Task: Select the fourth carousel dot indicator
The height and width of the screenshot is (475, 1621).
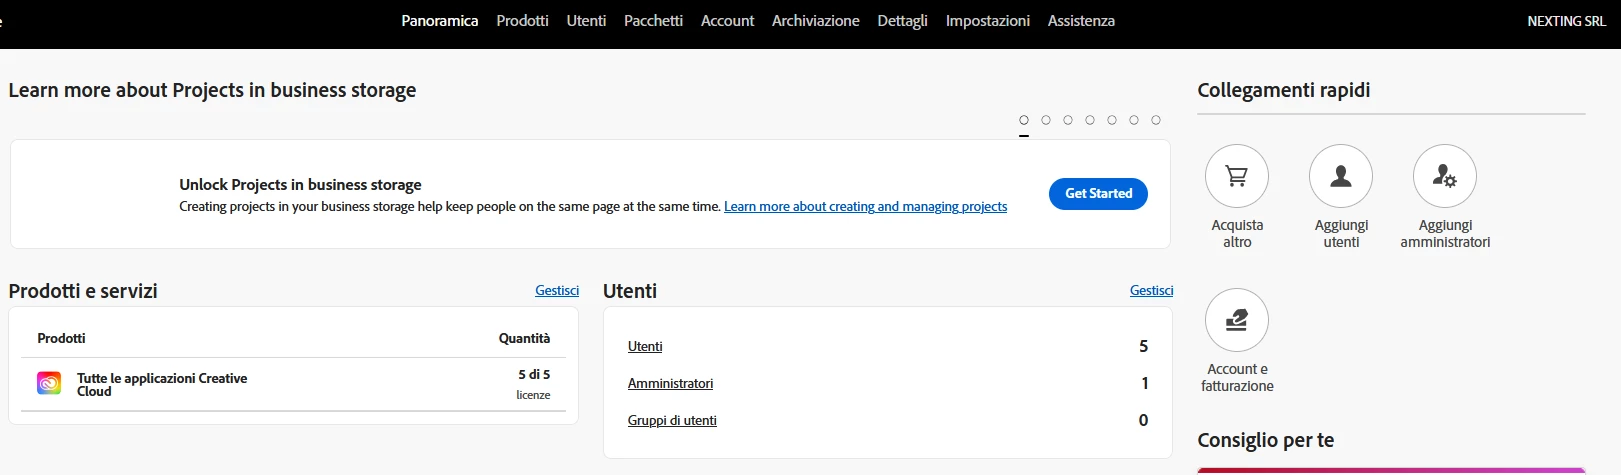Action: (1090, 120)
